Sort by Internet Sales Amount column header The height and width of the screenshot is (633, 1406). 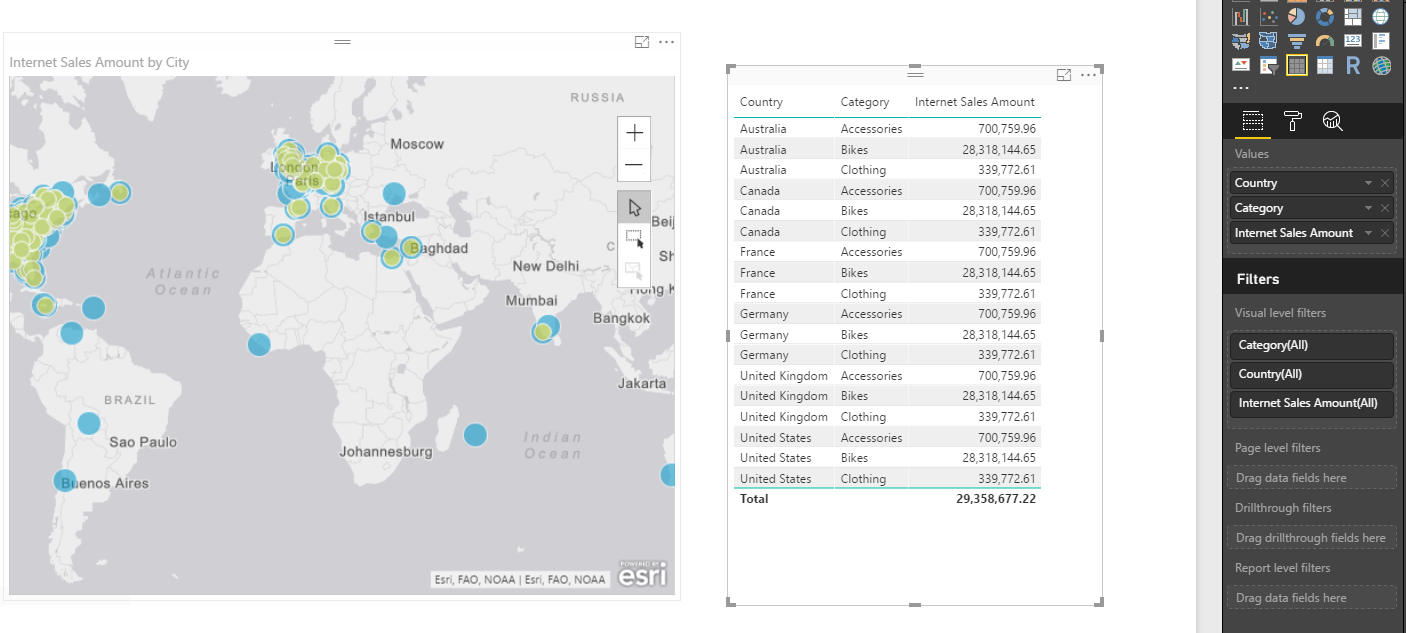tap(975, 102)
